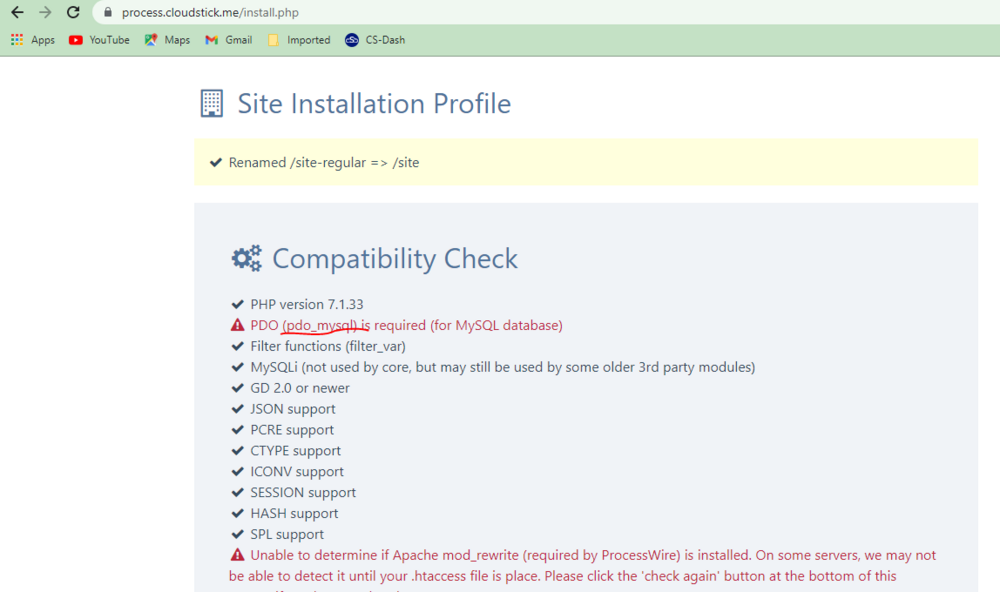1000x592 pixels.
Task: Click the checkmark beside GD 2.0 or newer
Action: [237, 388]
